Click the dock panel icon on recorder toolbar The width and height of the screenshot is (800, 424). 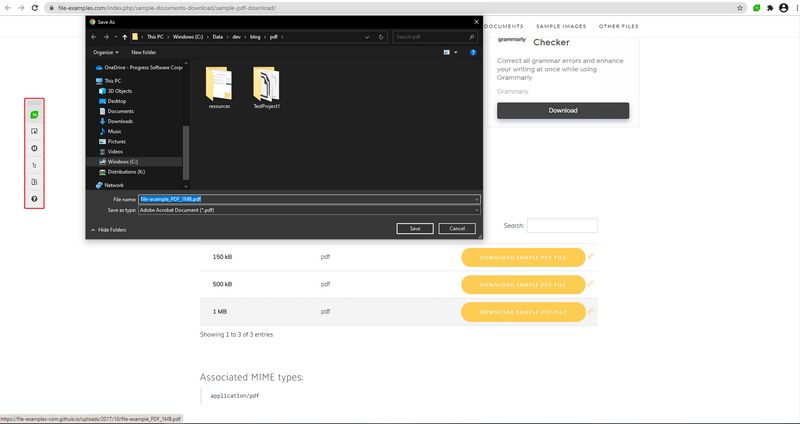(x=34, y=182)
